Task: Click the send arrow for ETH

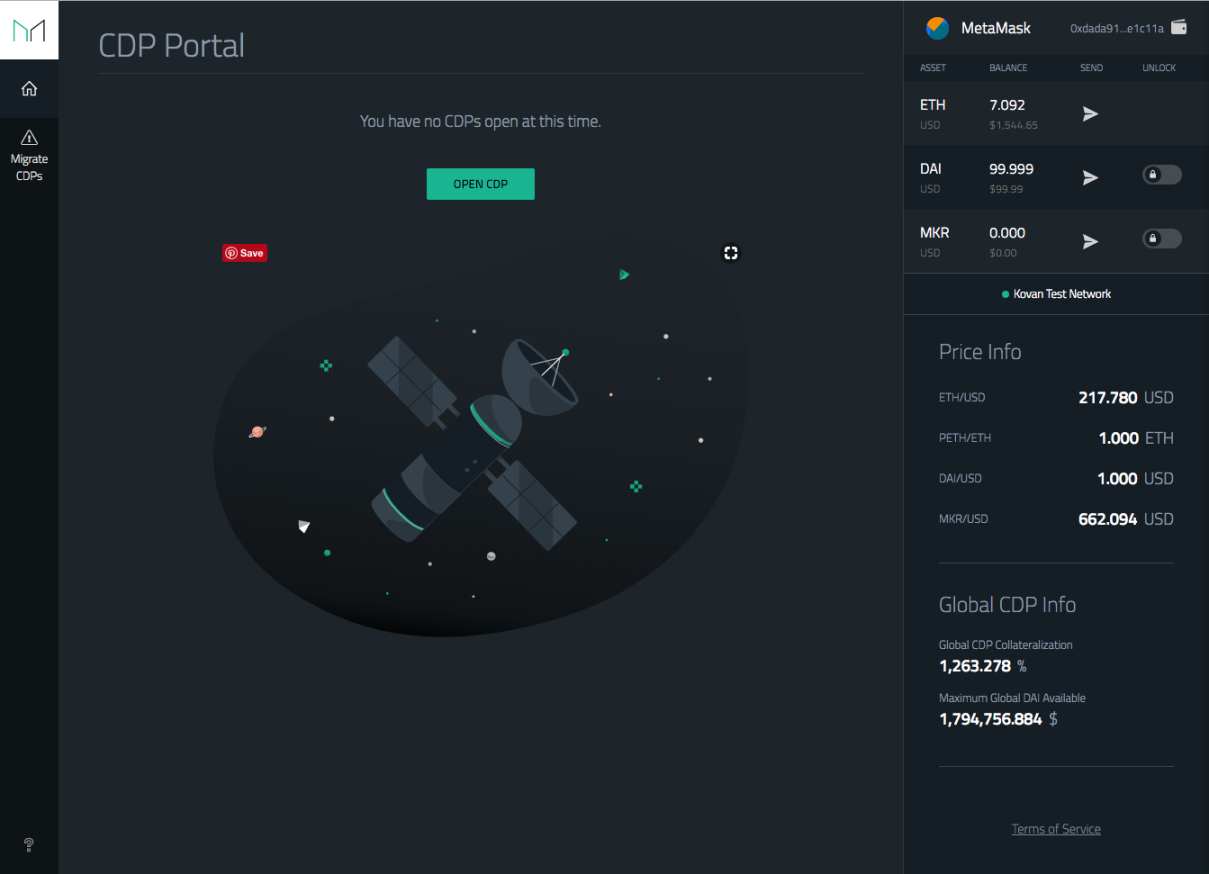Action: pos(1090,114)
